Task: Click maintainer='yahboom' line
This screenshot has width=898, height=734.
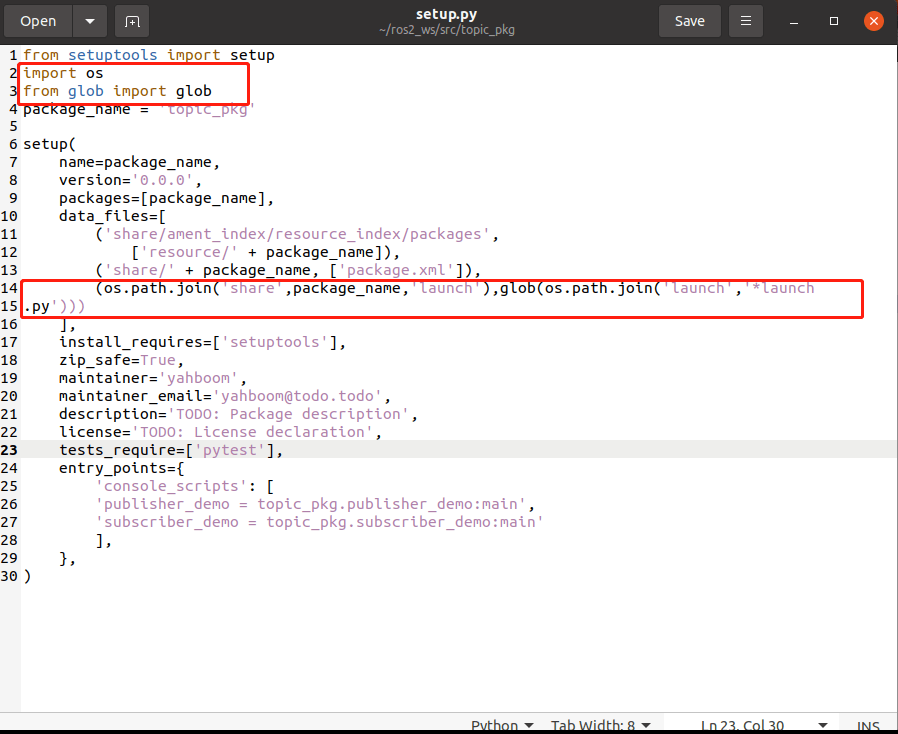Action: coord(152,378)
